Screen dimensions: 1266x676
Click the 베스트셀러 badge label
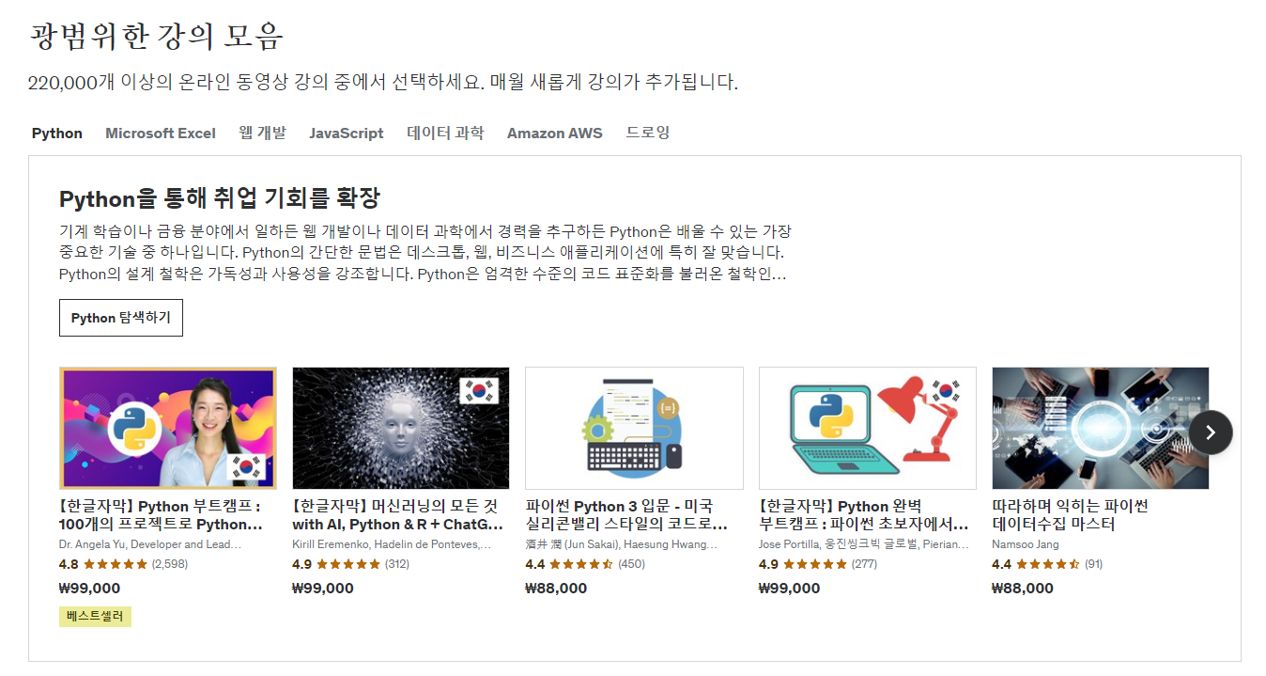click(94, 616)
